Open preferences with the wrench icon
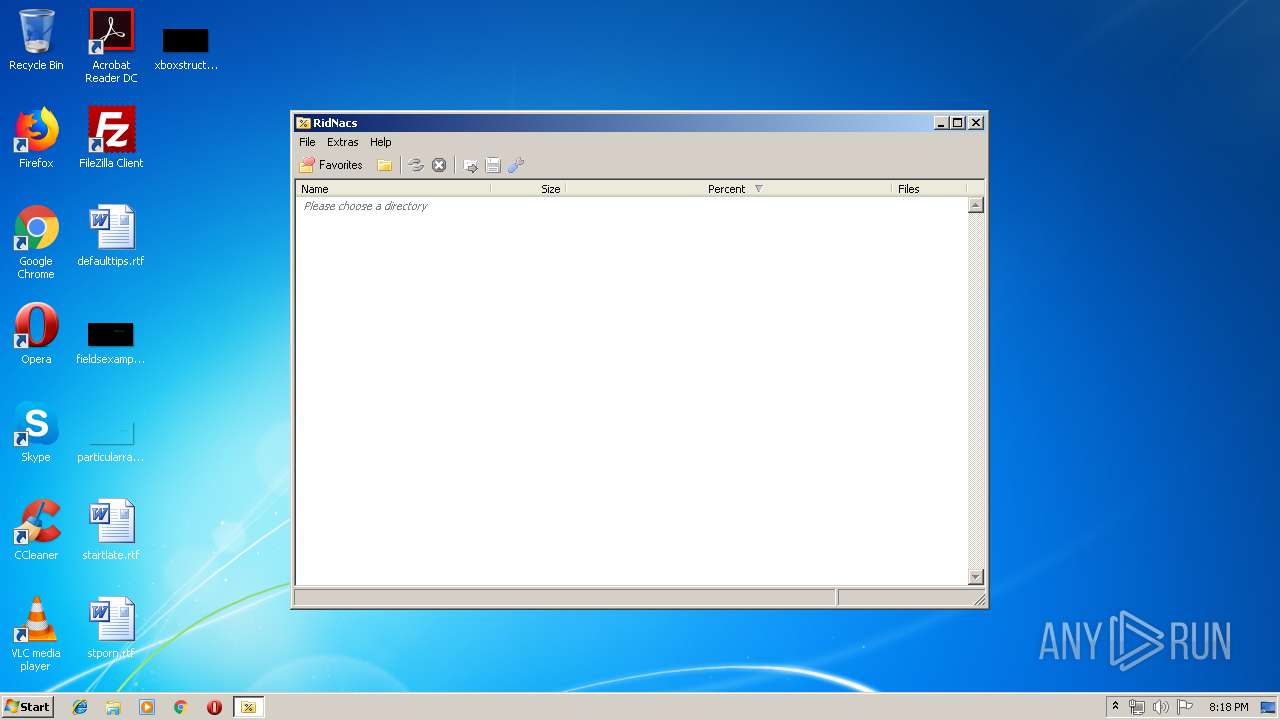1280x720 pixels. click(x=516, y=165)
